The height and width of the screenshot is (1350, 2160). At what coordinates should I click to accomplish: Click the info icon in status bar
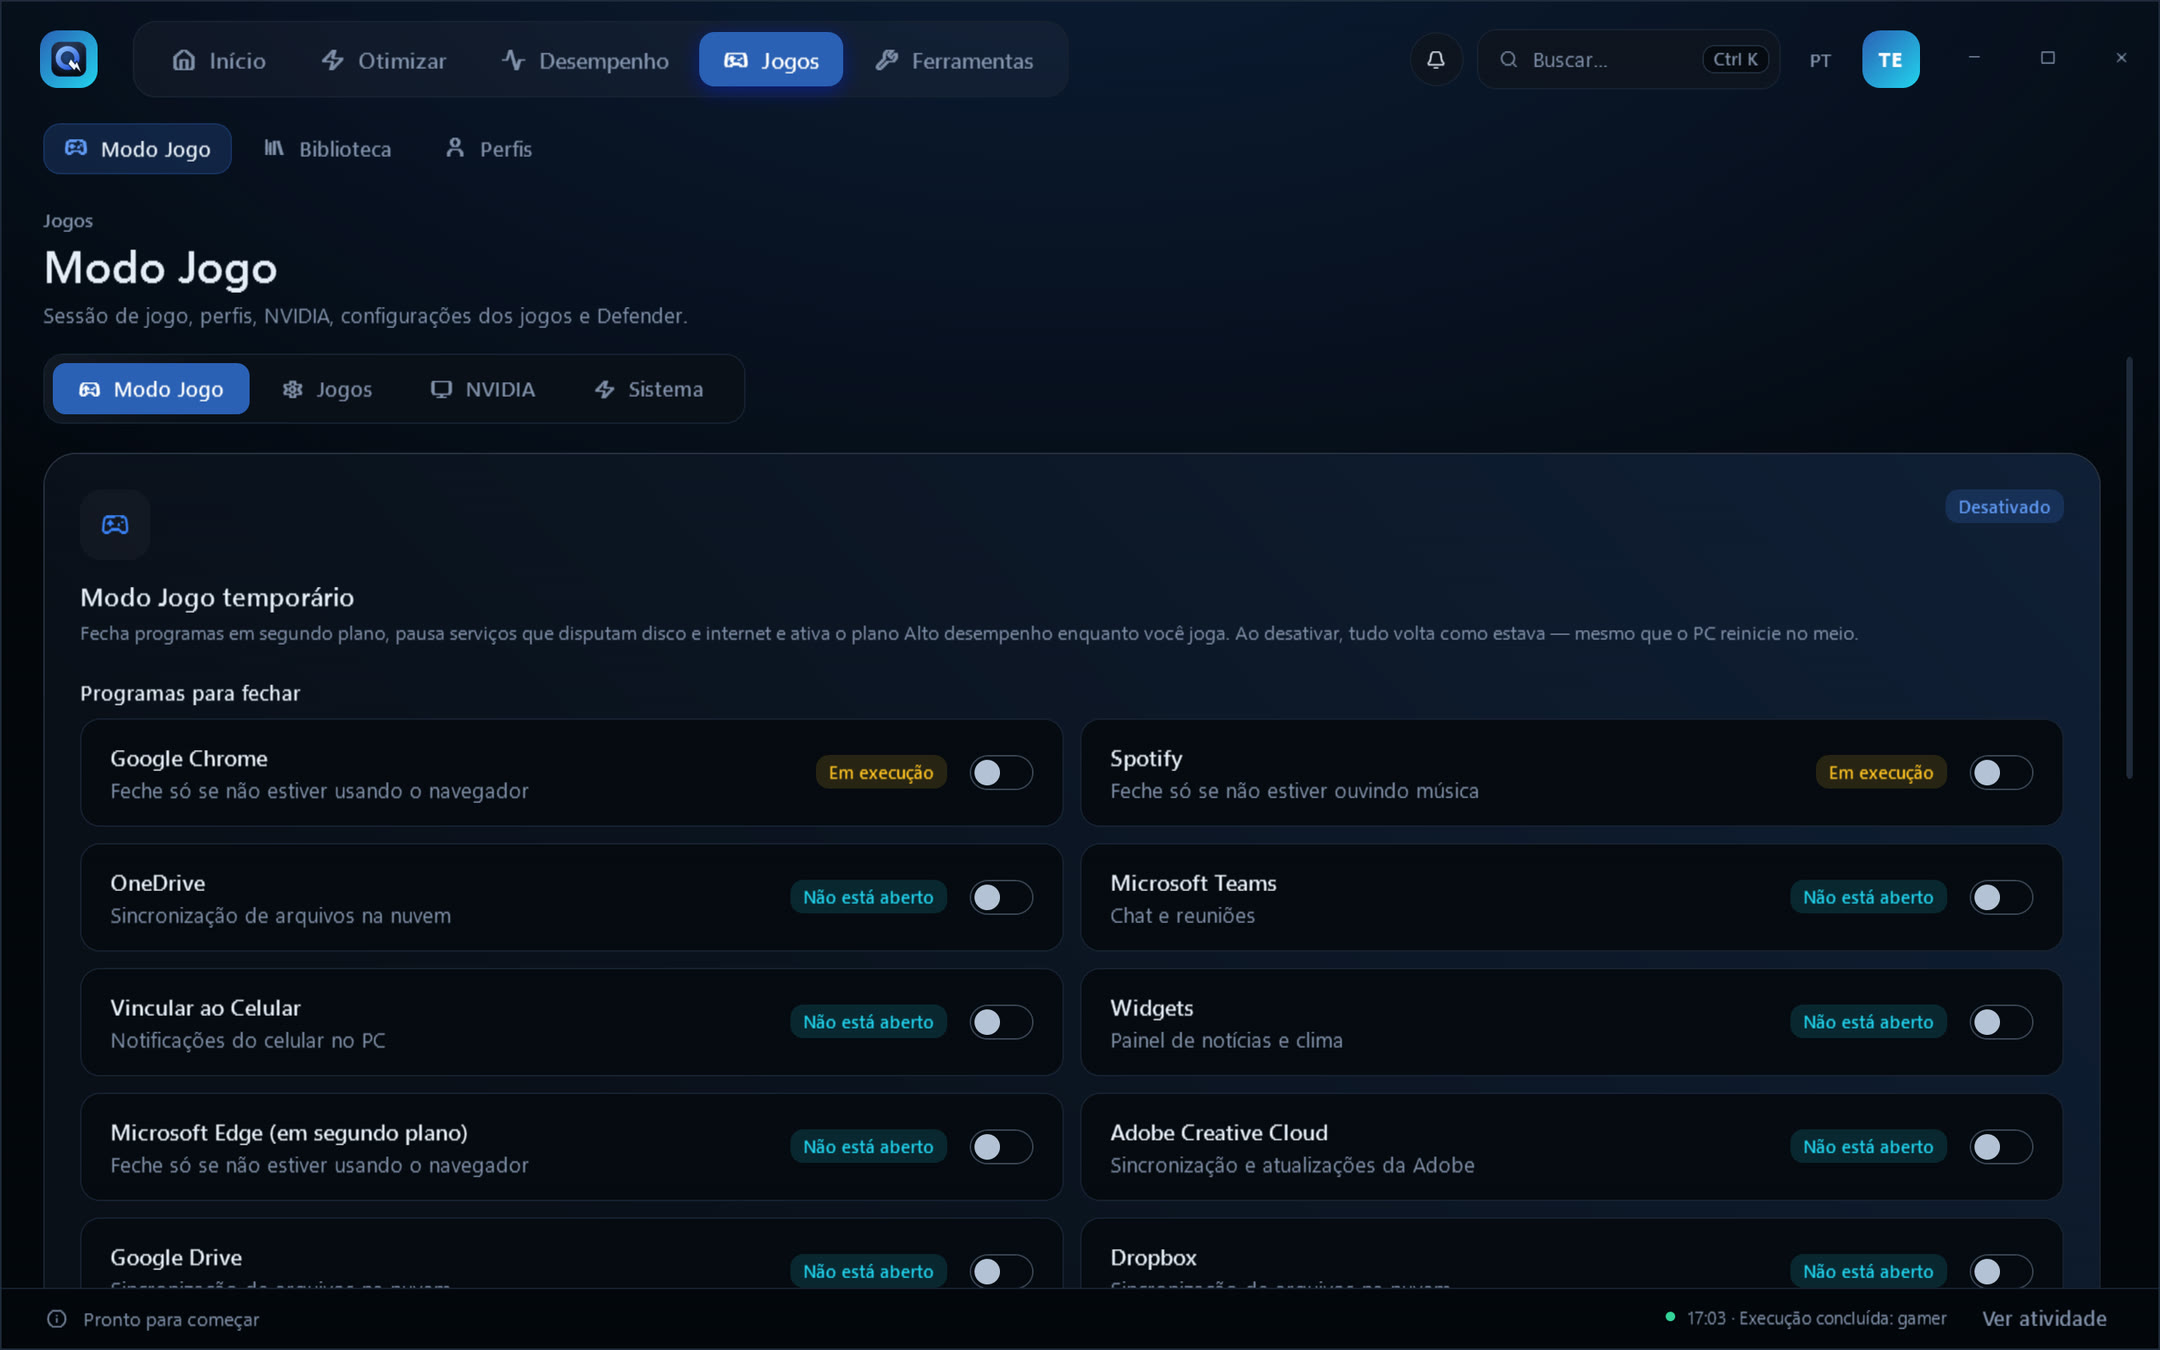57,1319
